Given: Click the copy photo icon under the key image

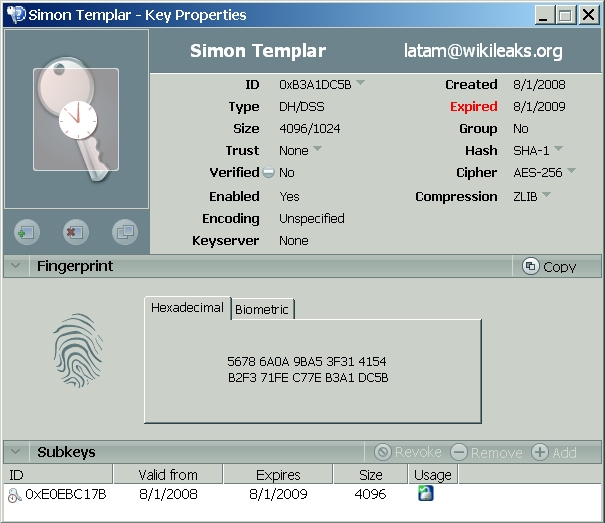Looking at the screenshot, I should click(x=125, y=232).
